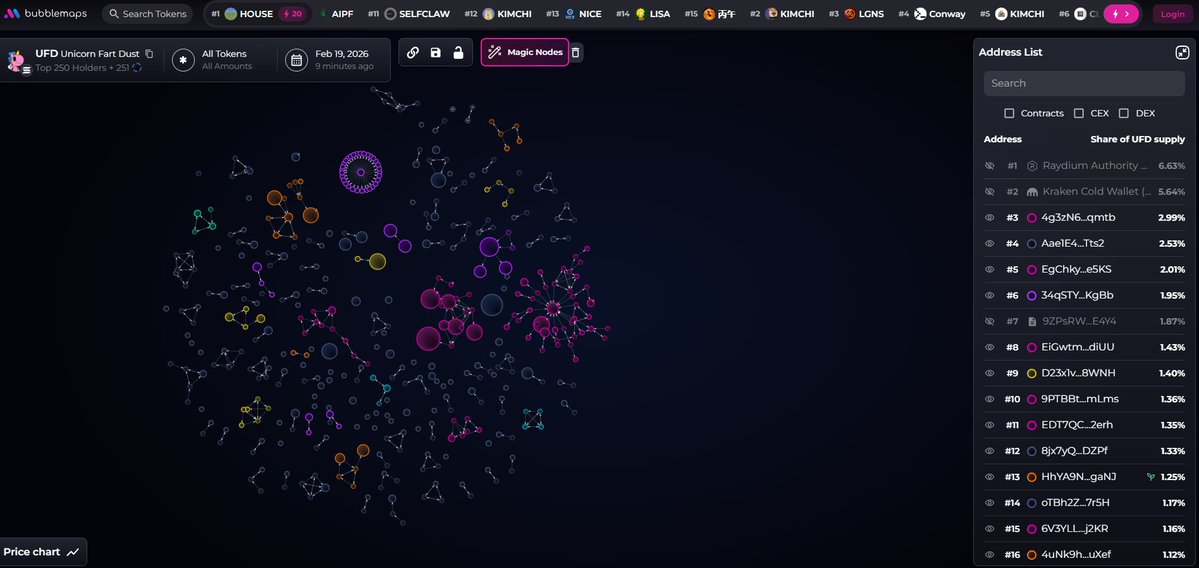Activate the Magic Nodes button
Image resolution: width=1199 pixels, height=568 pixels.
(525, 52)
